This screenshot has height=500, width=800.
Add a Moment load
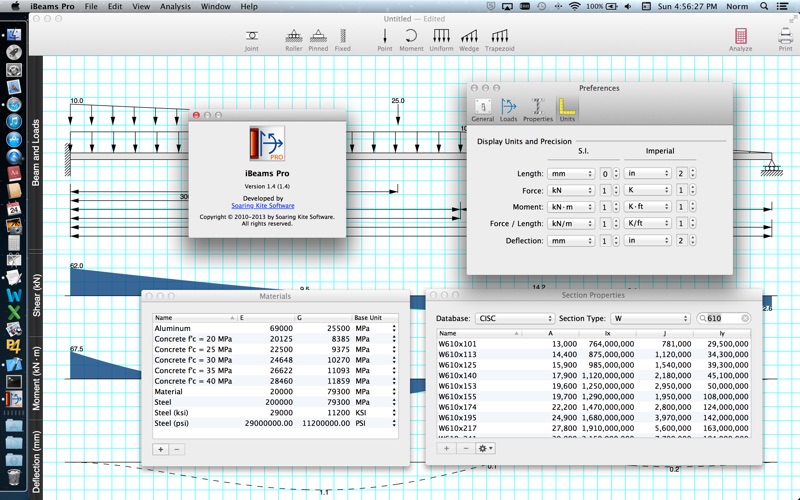tap(412, 39)
